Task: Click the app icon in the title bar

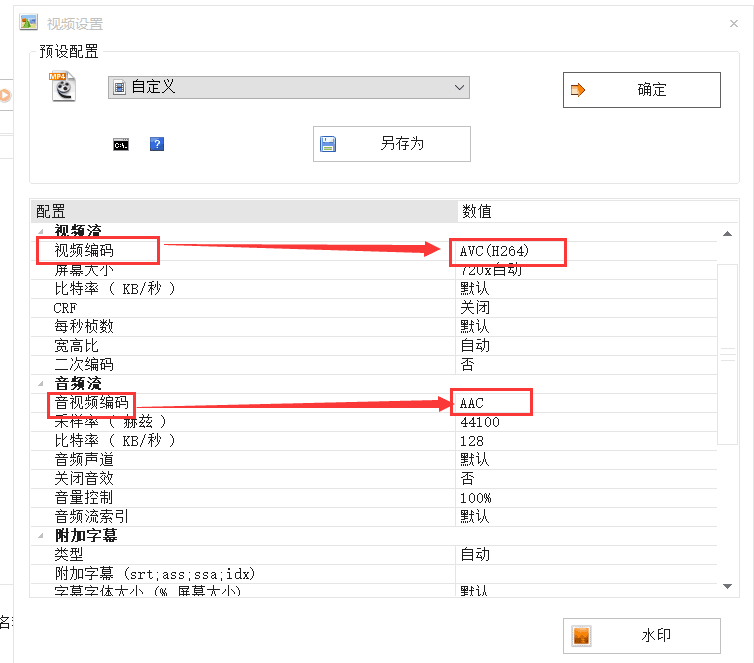Action: click(29, 23)
